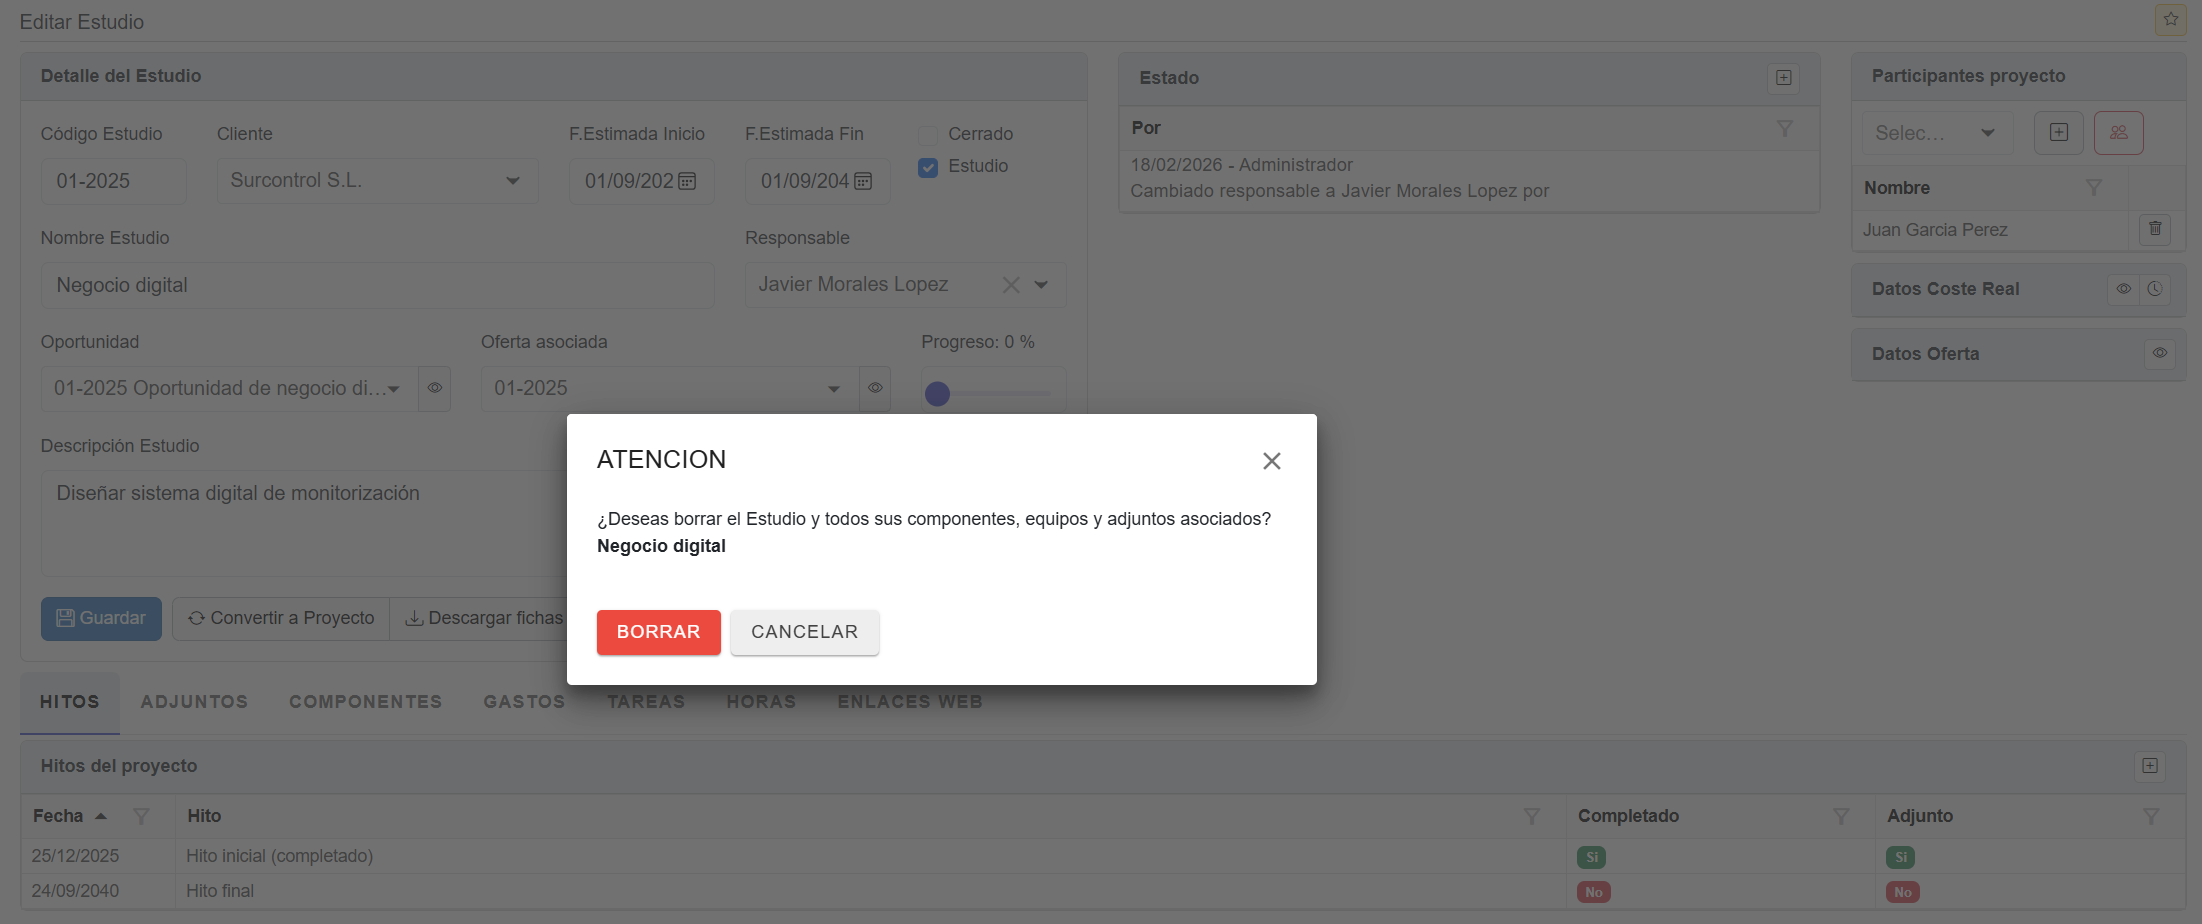
Task: Open the Oferta asociada dropdown
Action: (833, 389)
